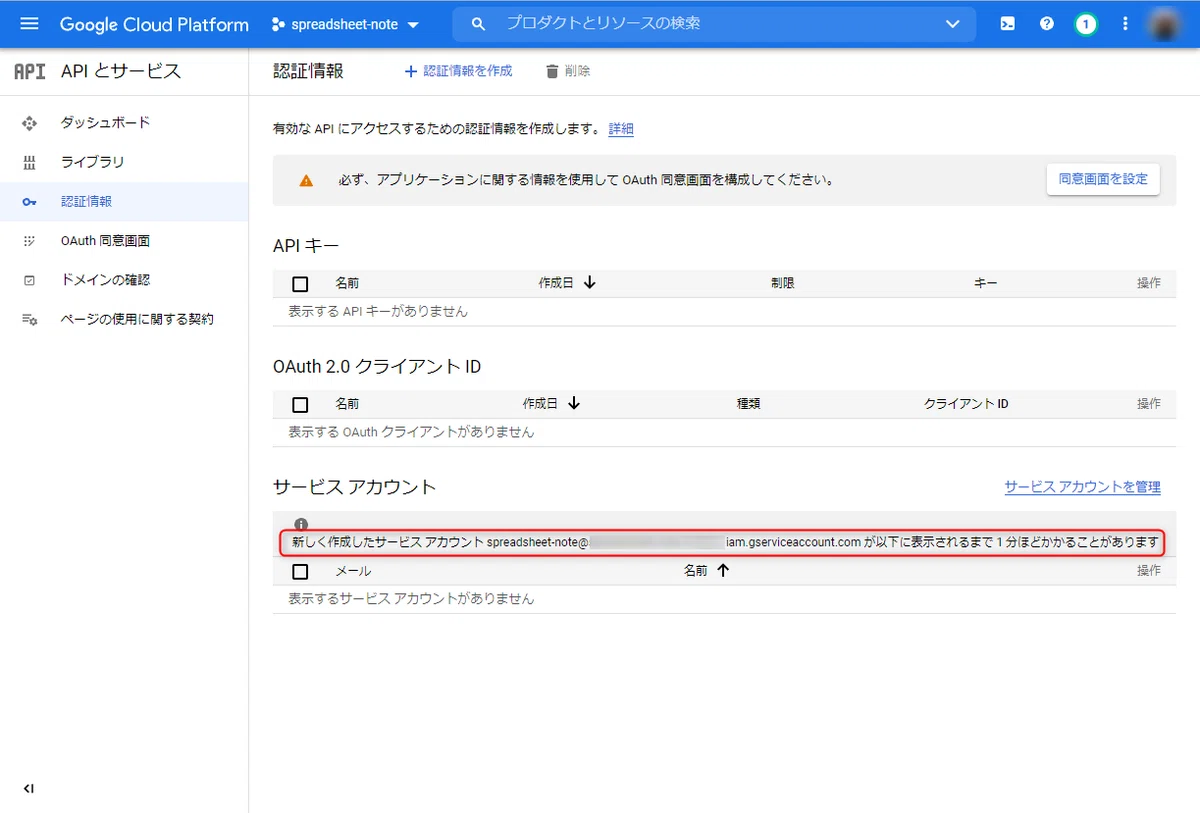Open サービス アカウントを管理 link

coord(1083,487)
